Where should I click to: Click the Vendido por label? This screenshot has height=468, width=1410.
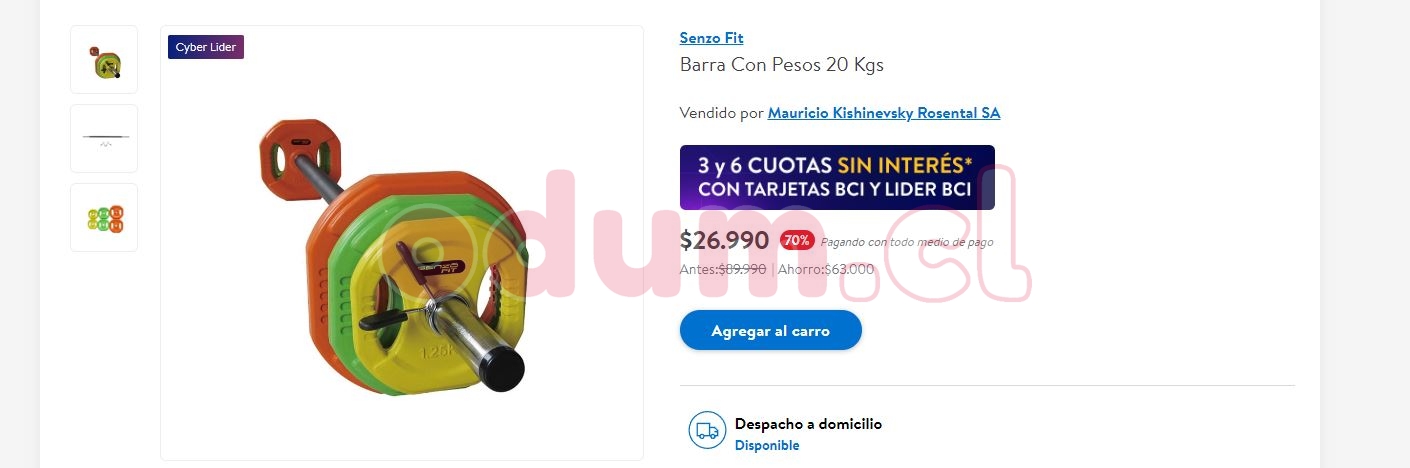point(721,113)
